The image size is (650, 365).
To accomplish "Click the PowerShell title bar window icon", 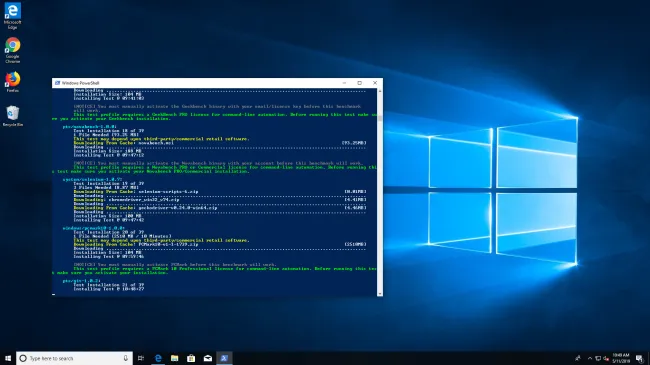I will (x=57, y=83).
